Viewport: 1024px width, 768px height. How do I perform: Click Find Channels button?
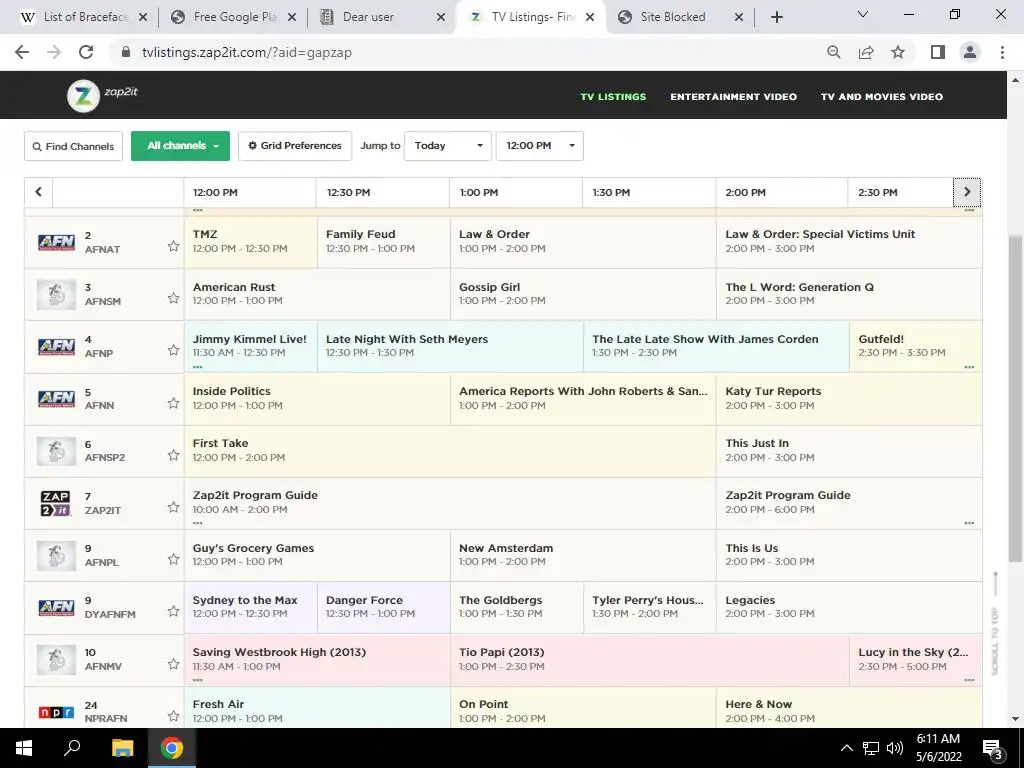pos(73,146)
